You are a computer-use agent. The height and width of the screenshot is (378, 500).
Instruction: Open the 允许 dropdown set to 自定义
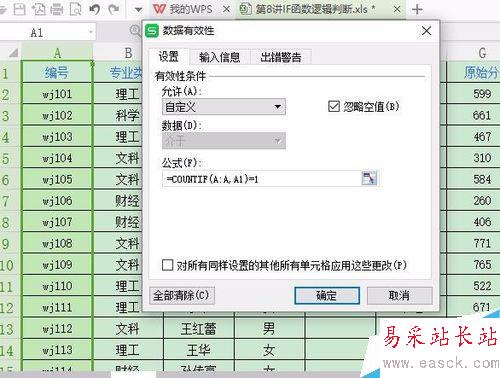pos(224,107)
